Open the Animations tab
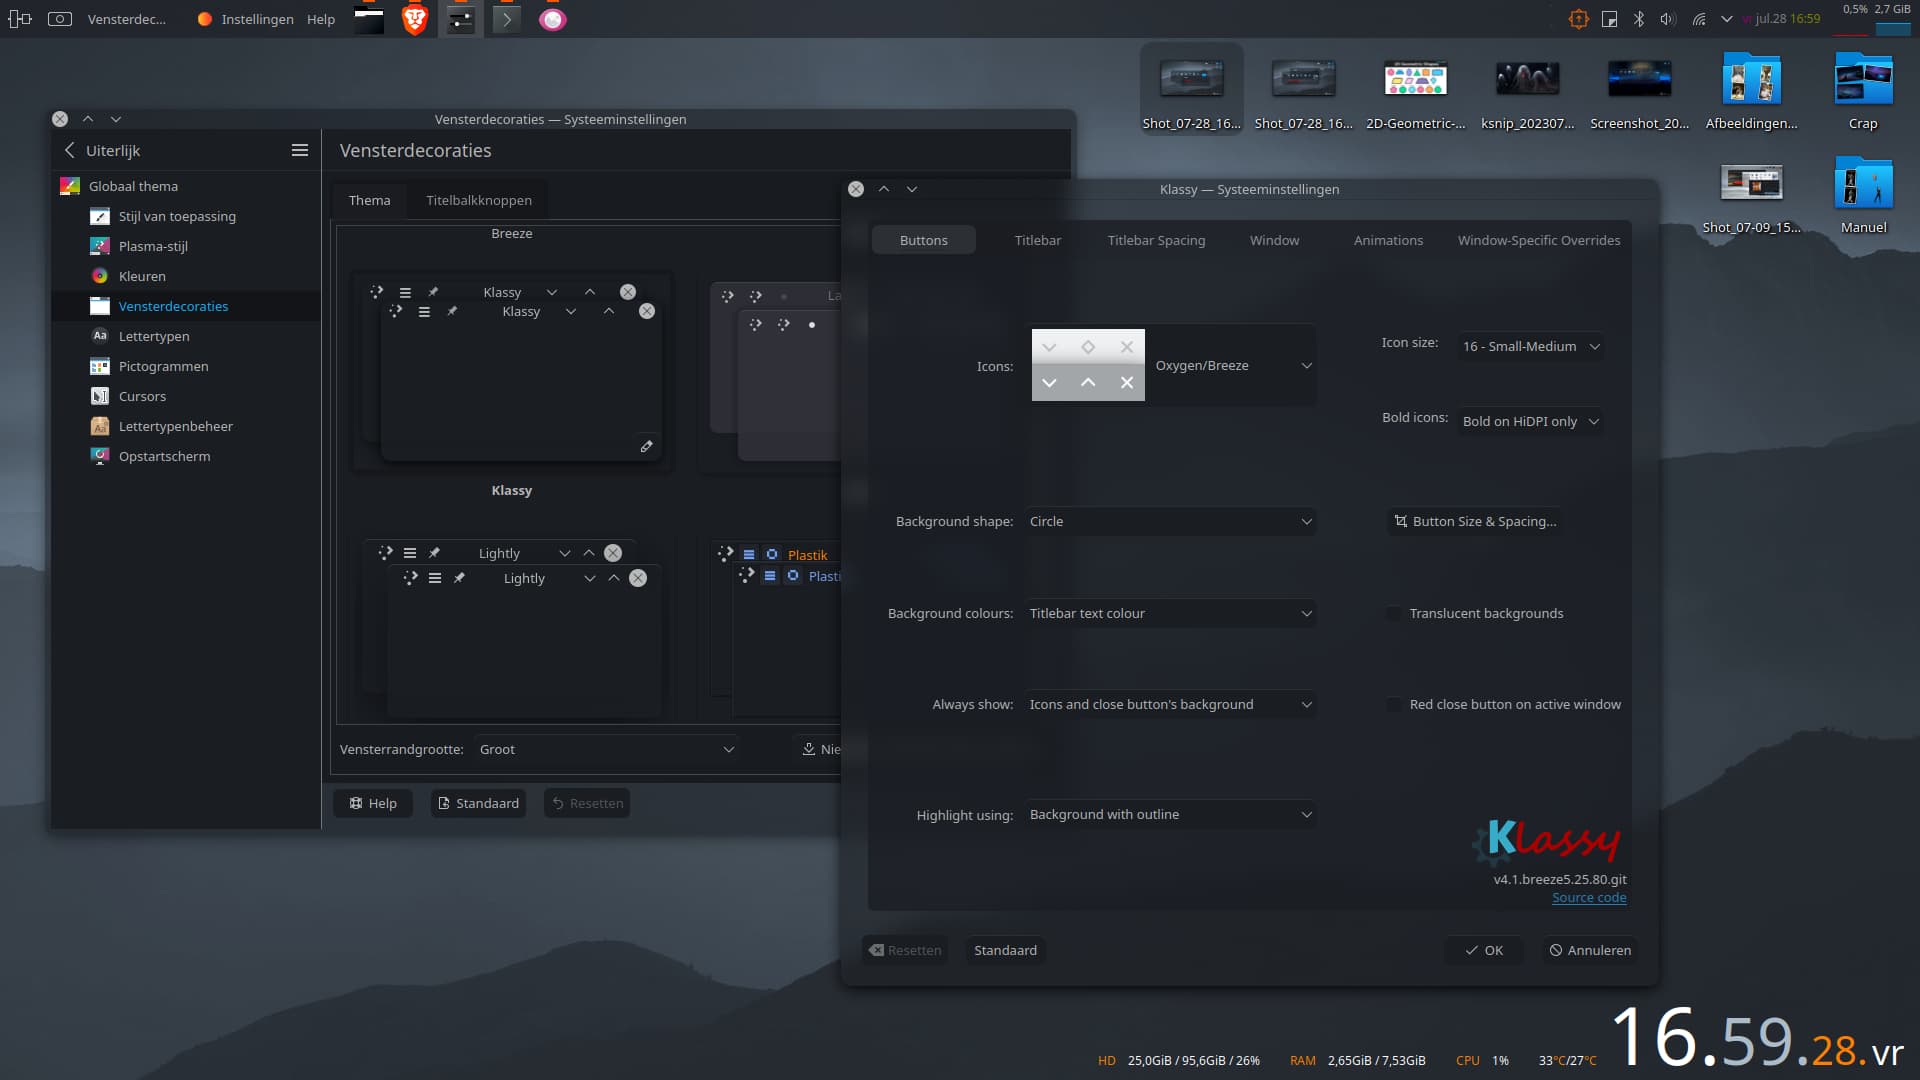 coord(1388,240)
